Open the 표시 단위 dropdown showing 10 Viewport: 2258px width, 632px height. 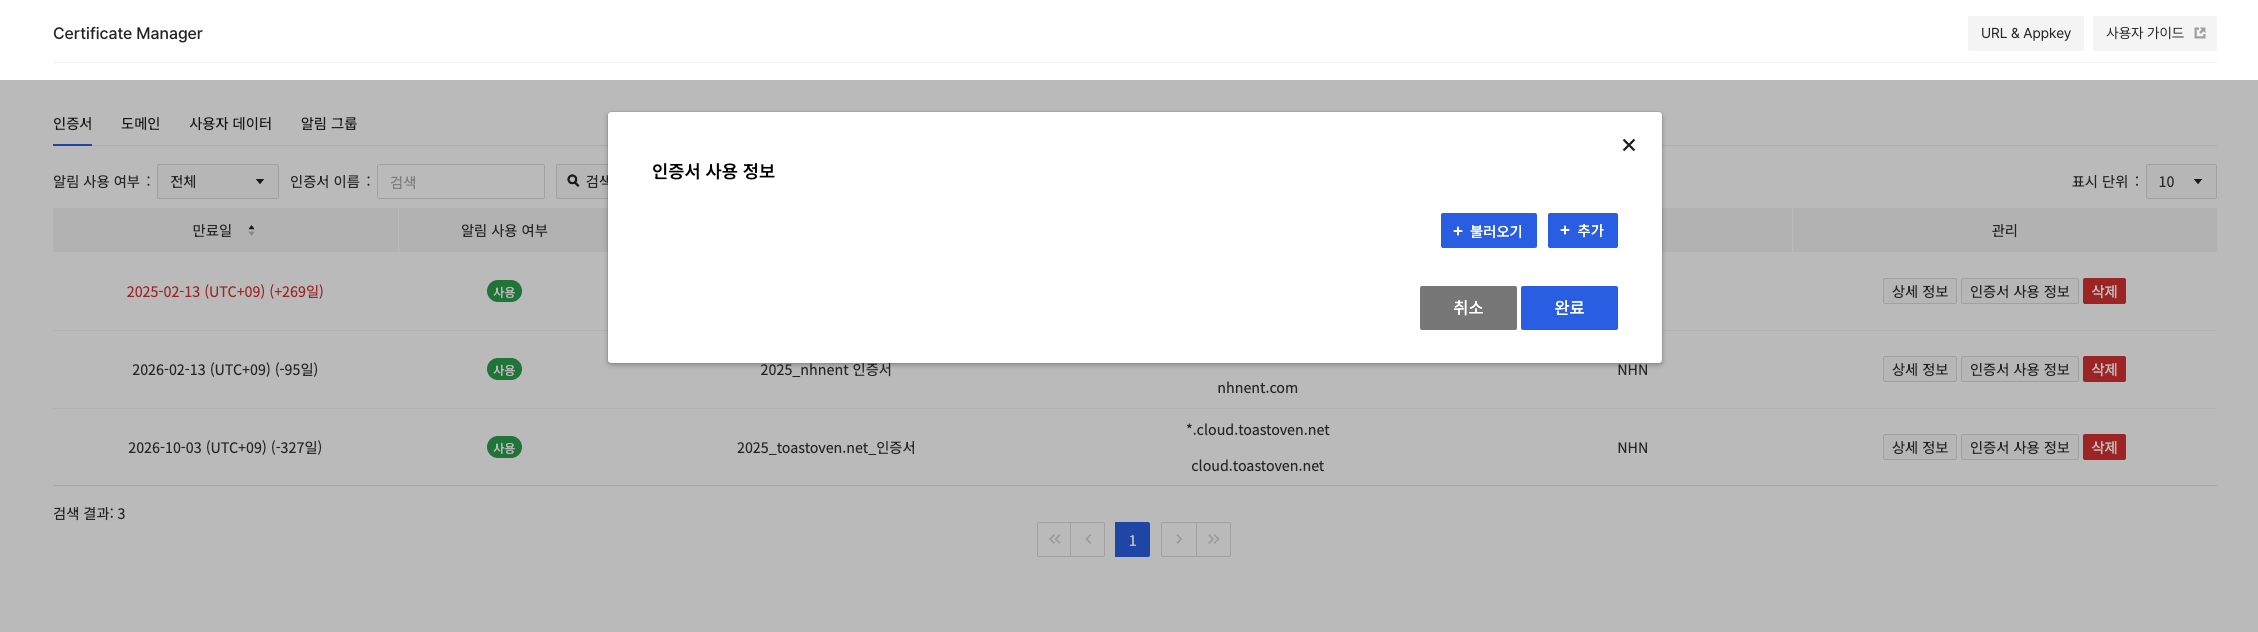2181,181
